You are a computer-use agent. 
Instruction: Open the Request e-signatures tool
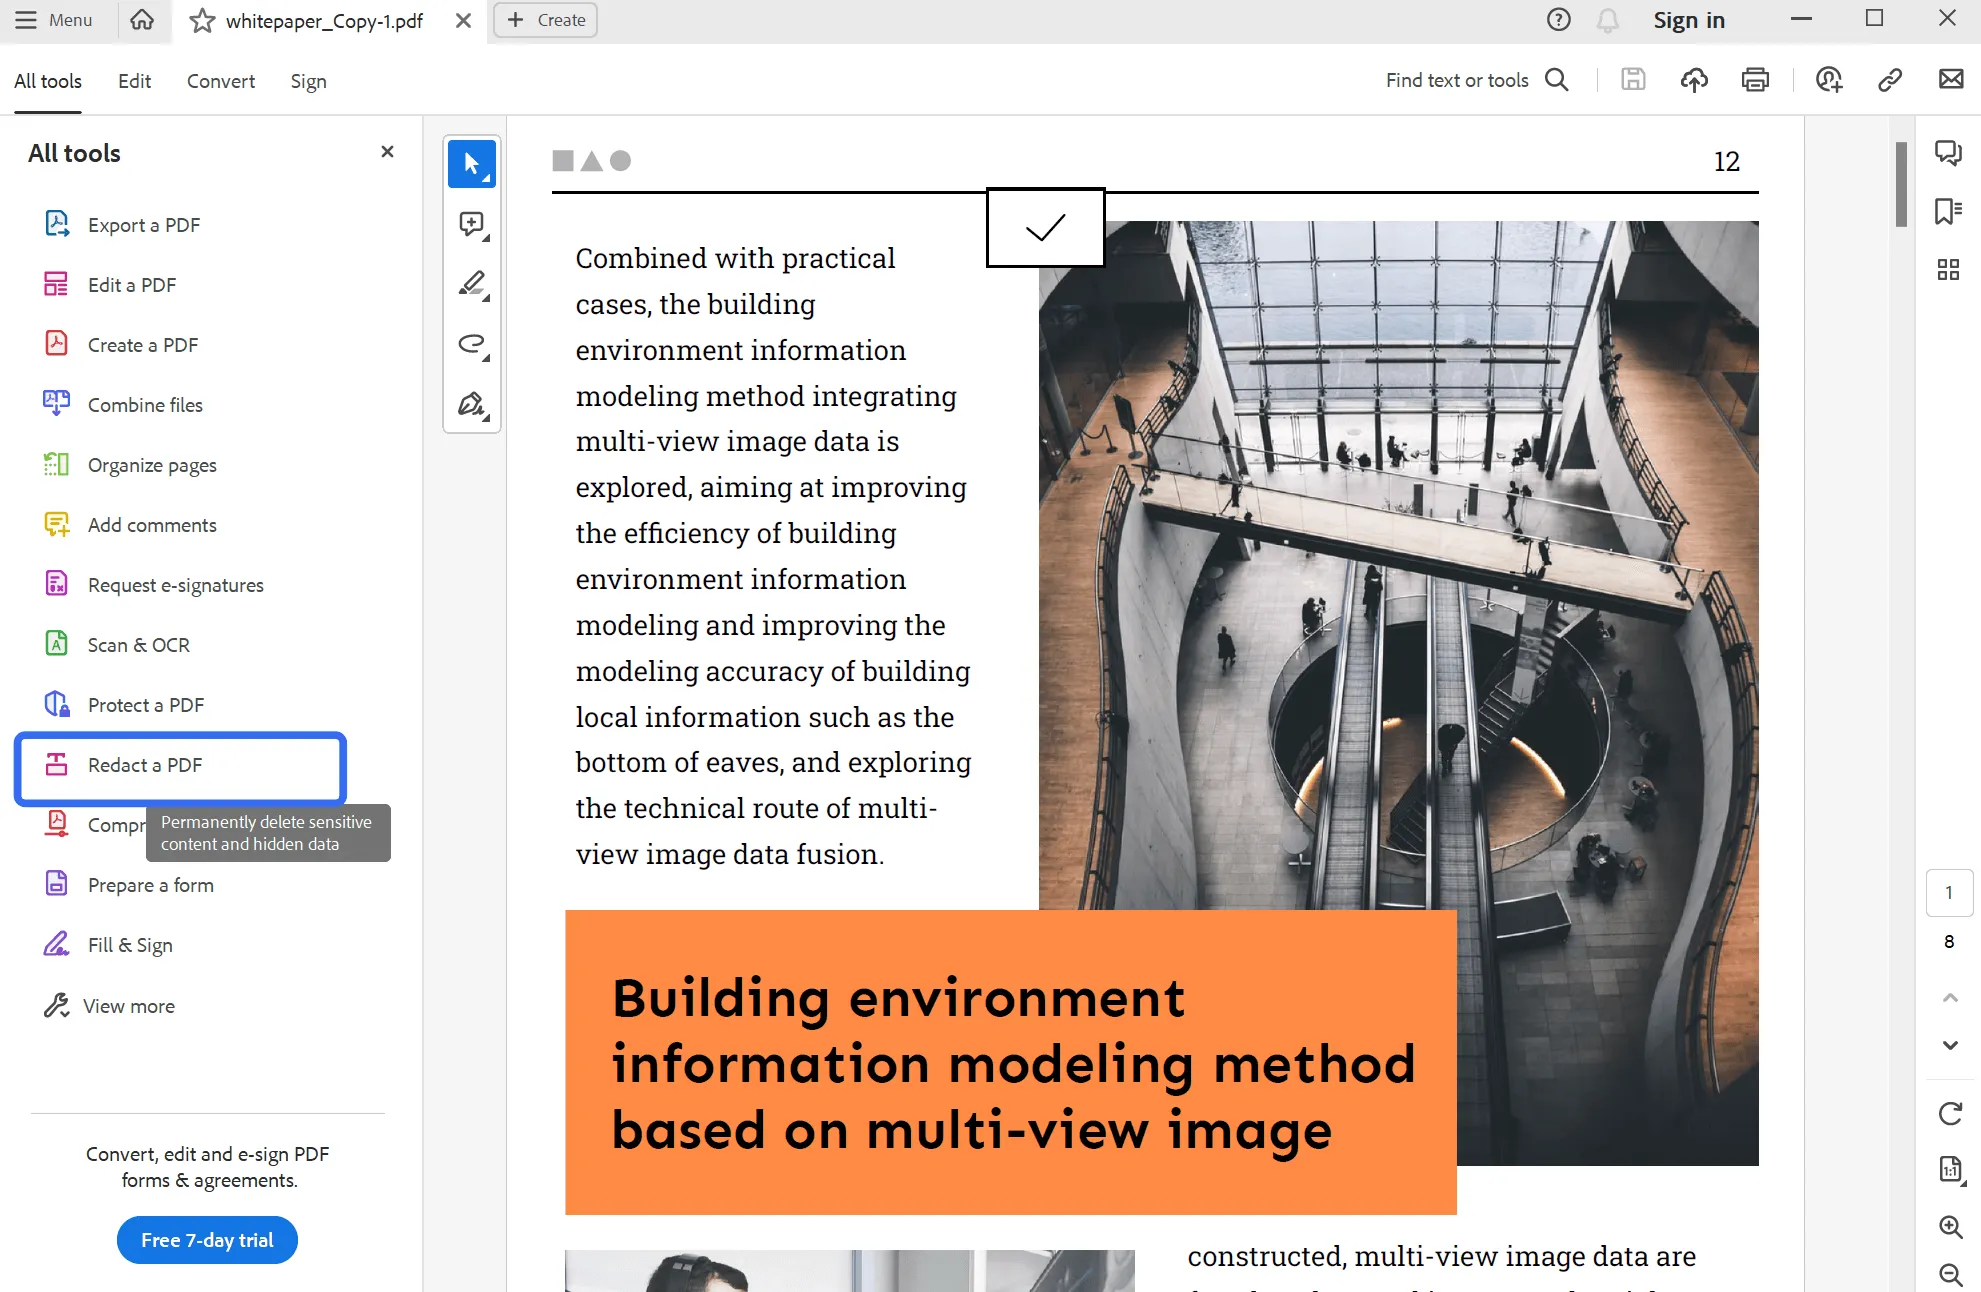[x=176, y=583]
